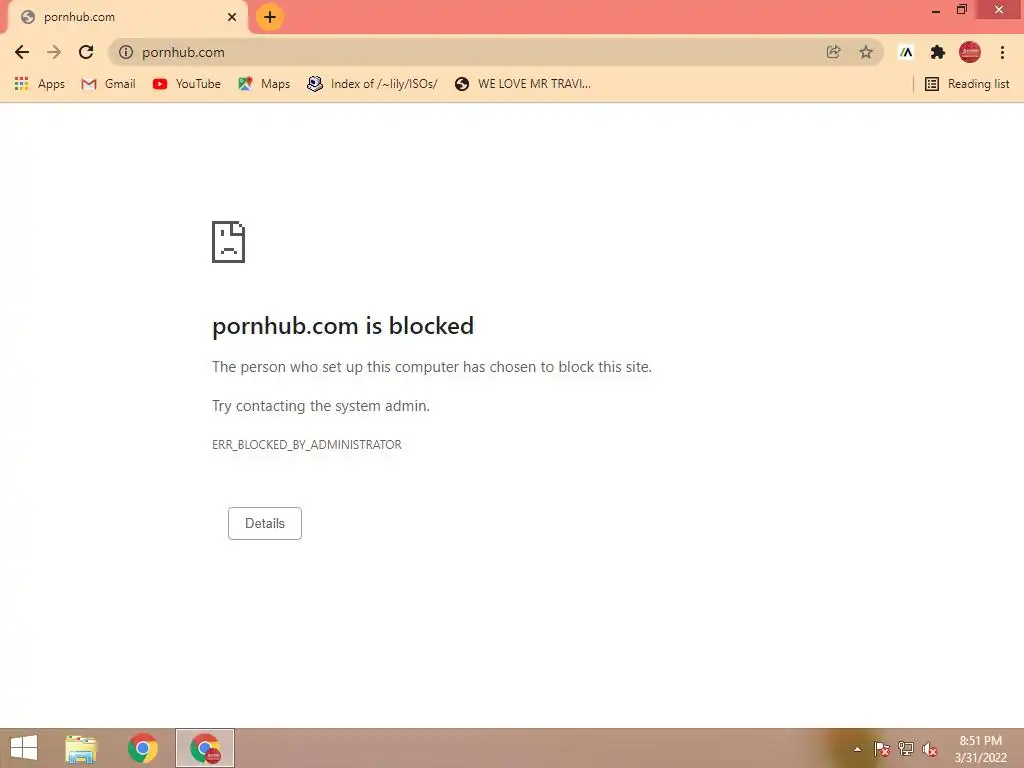Open the share this page icon
This screenshot has width=1024, height=768.
833,52
